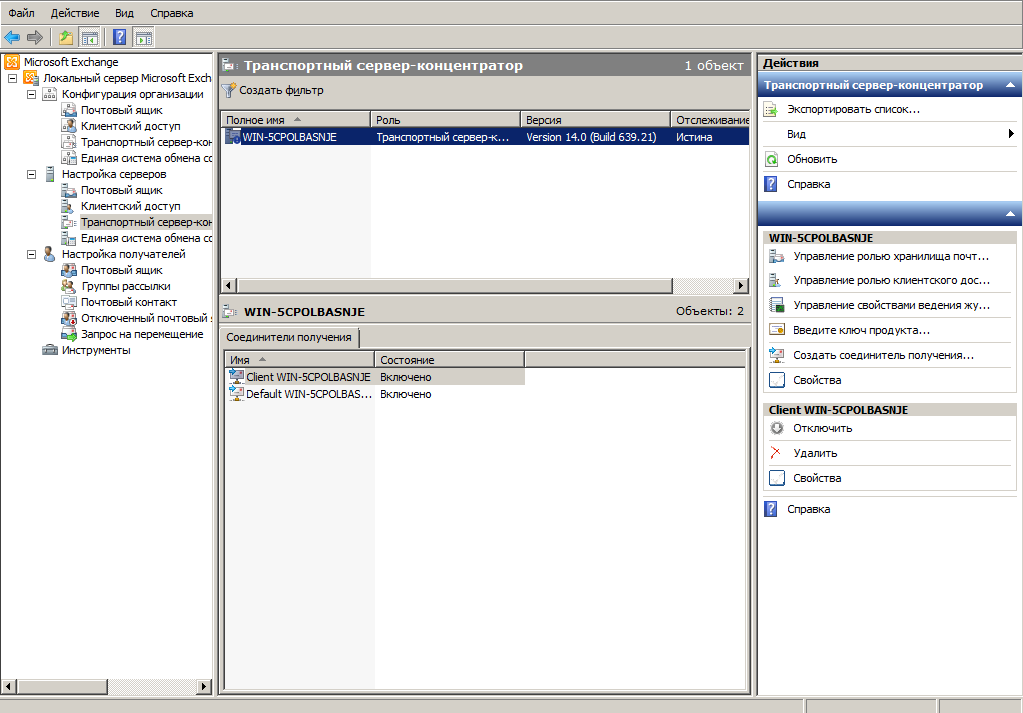Click the Роль column header

click(445, 120)
